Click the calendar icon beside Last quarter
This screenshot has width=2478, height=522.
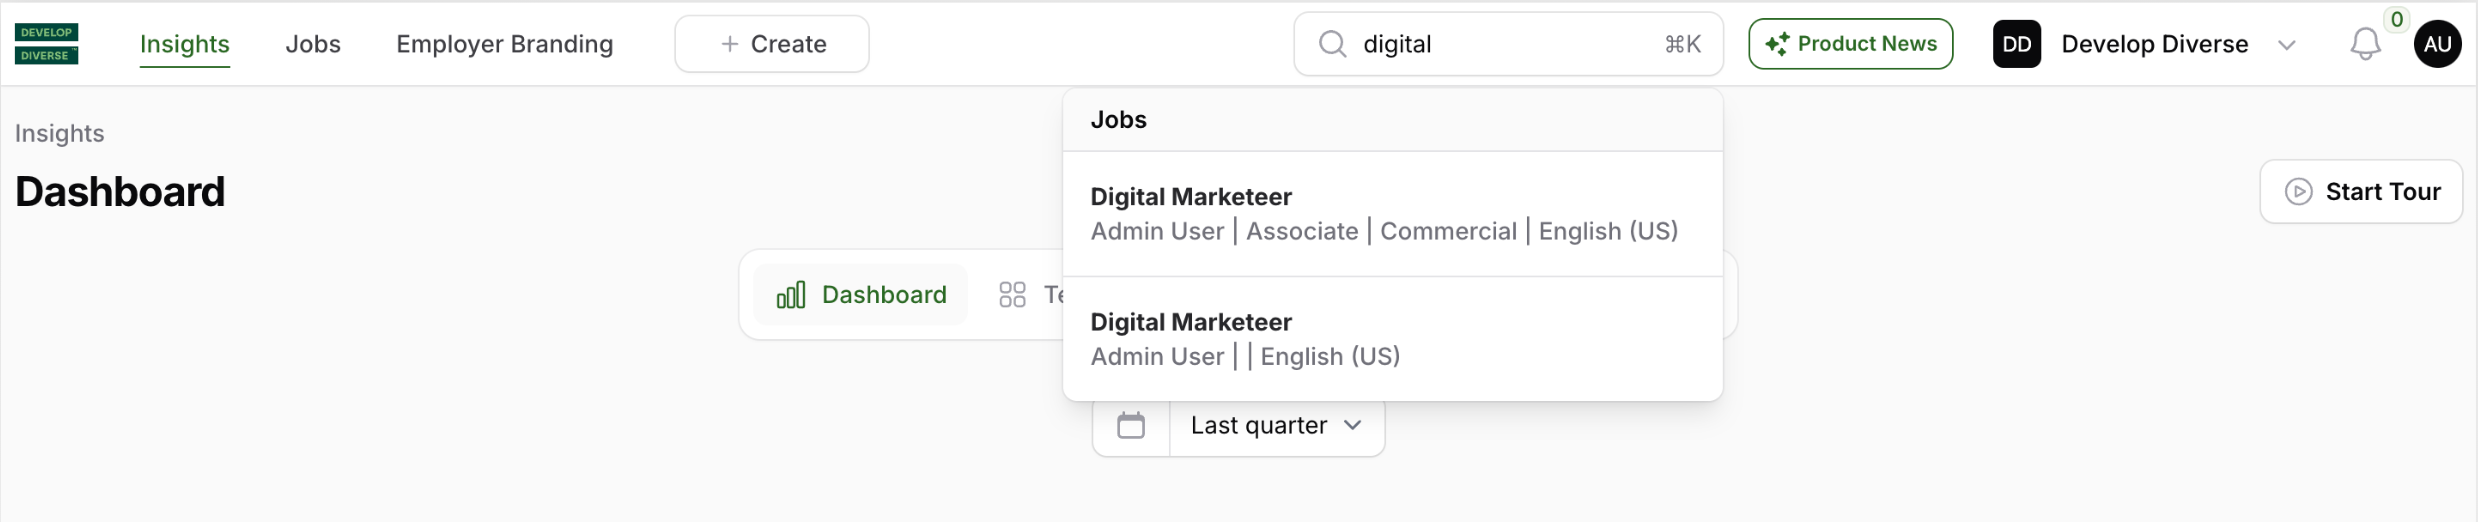(1131, 426)
